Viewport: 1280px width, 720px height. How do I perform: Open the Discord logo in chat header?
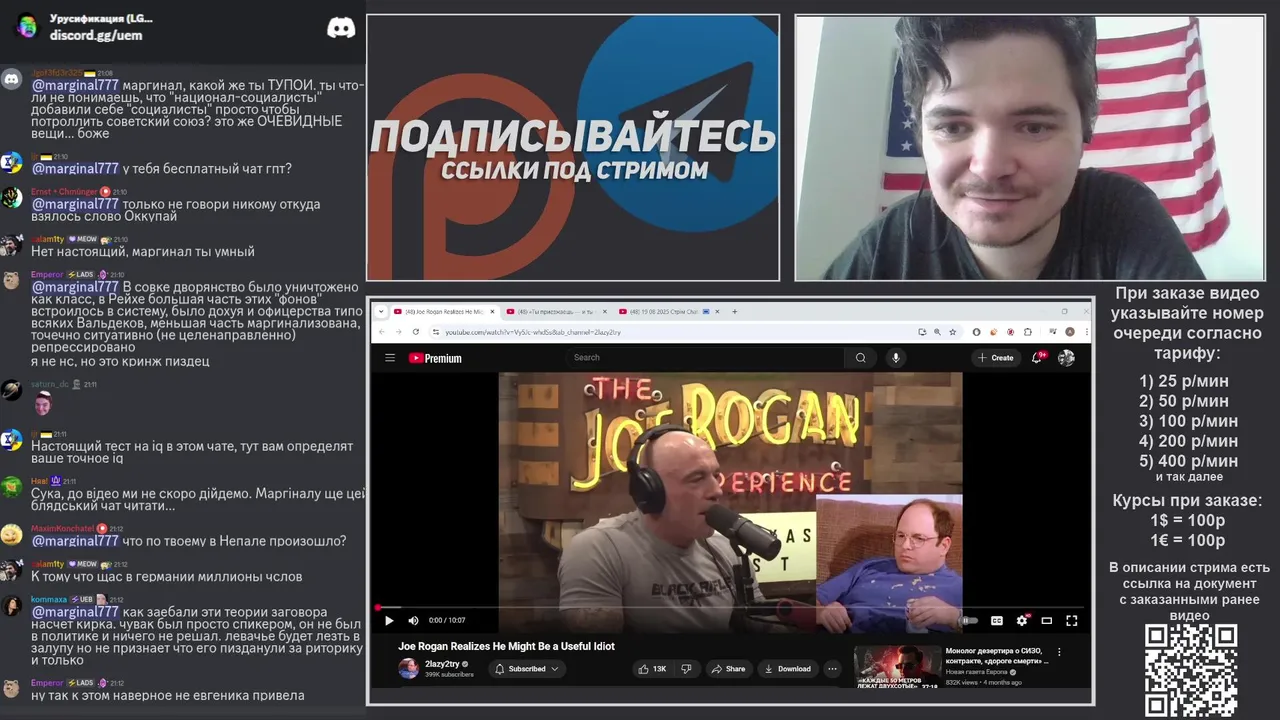pos(341,27)
